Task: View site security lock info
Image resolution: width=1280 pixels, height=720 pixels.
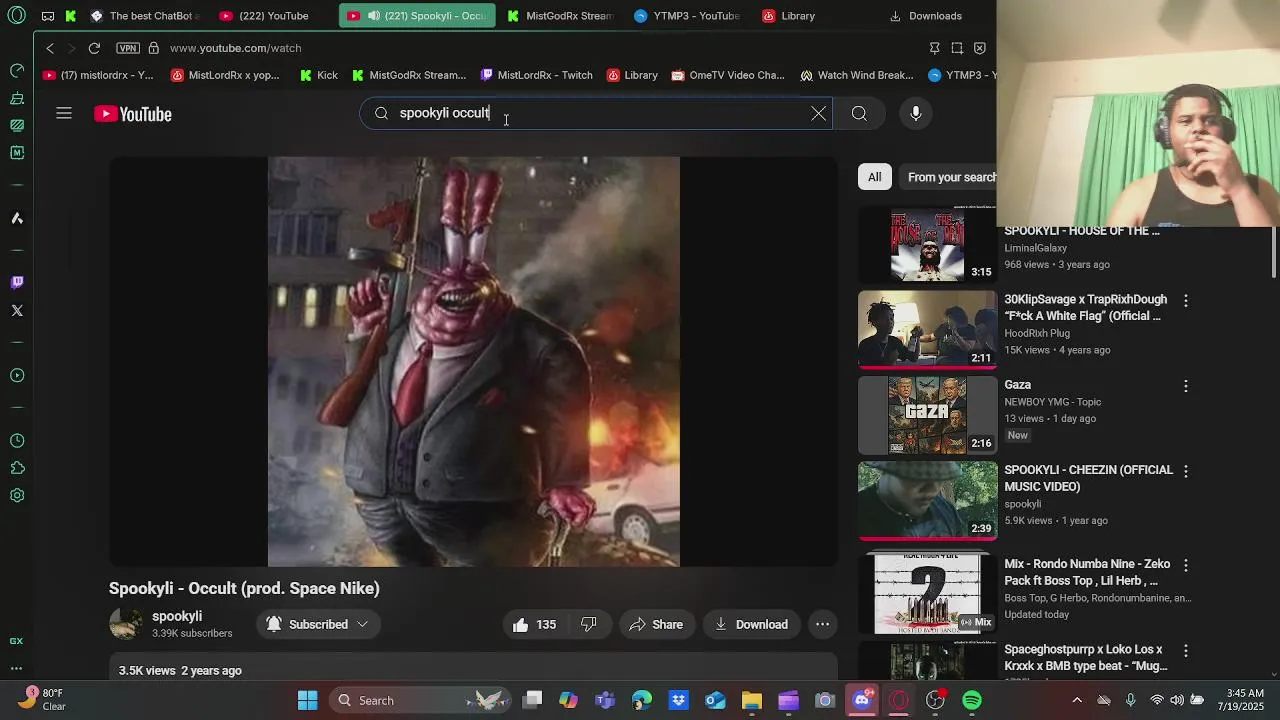Action: point(153,48)
